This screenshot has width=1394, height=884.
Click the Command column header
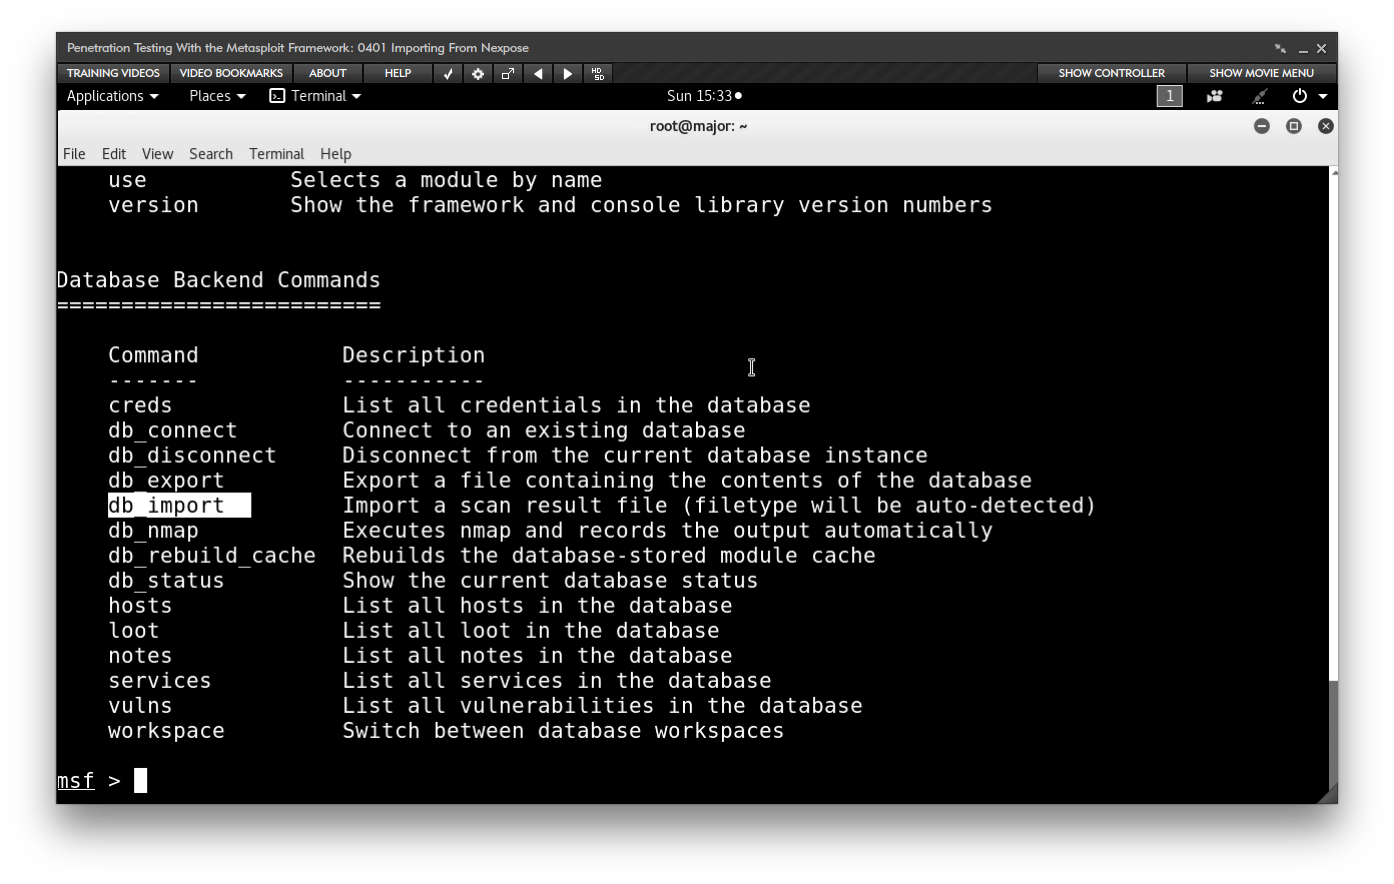coord(153,355)
